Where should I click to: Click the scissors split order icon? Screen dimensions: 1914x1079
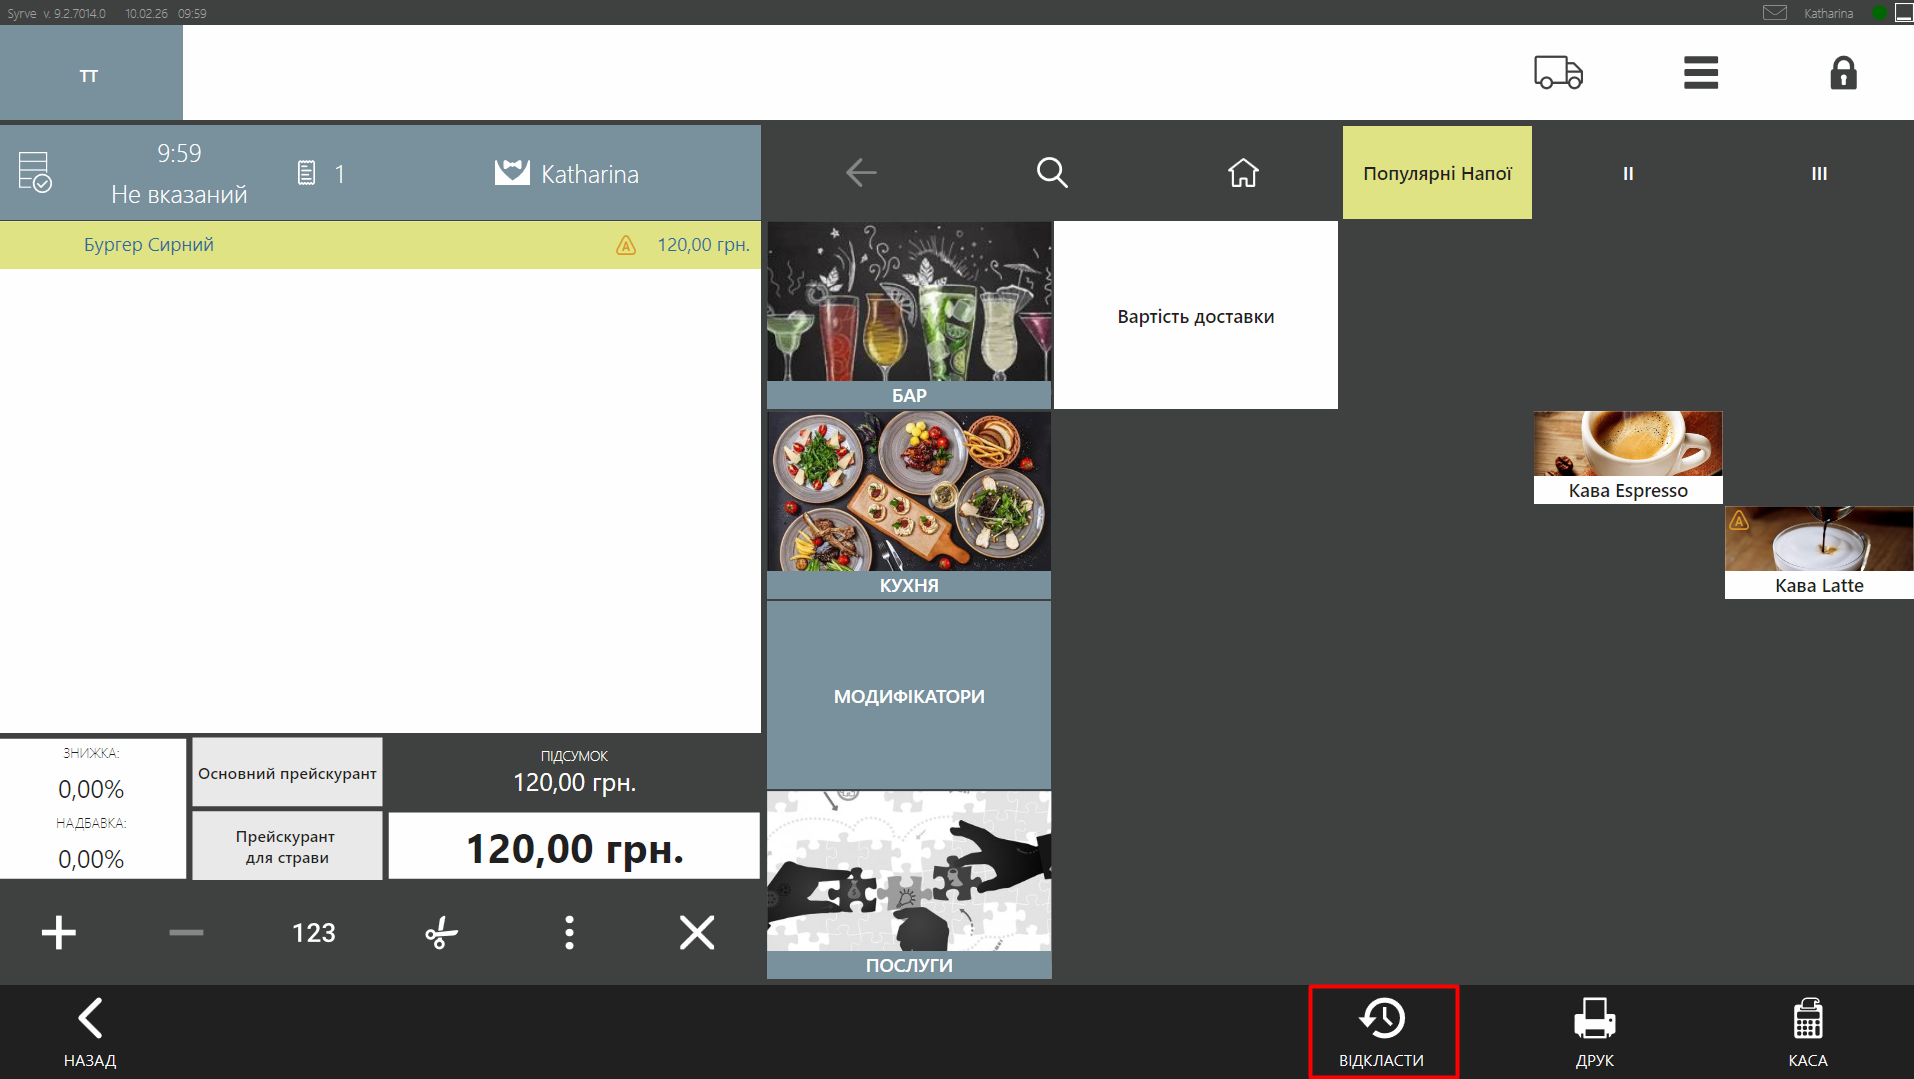(x=441, y=933)
